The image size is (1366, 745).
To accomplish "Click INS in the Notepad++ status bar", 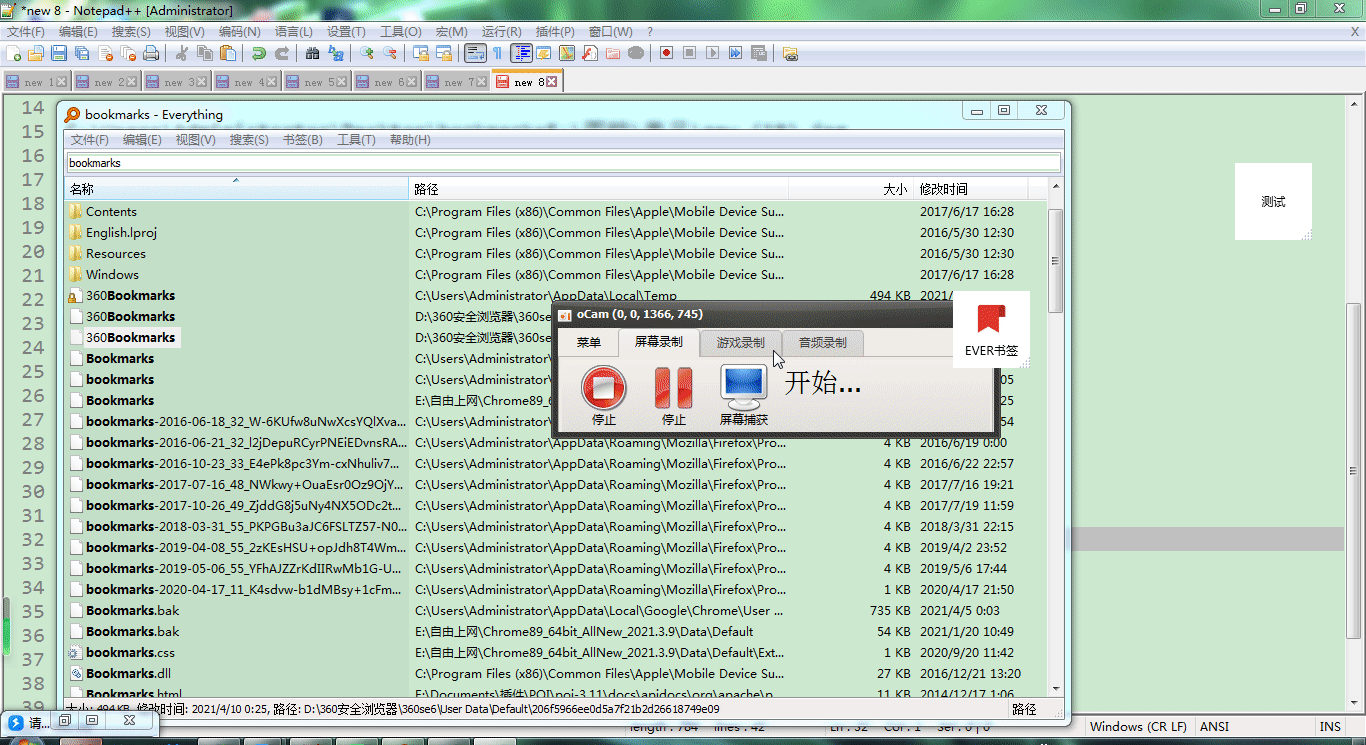I will pyautogui.click(x=1330, y=727).
